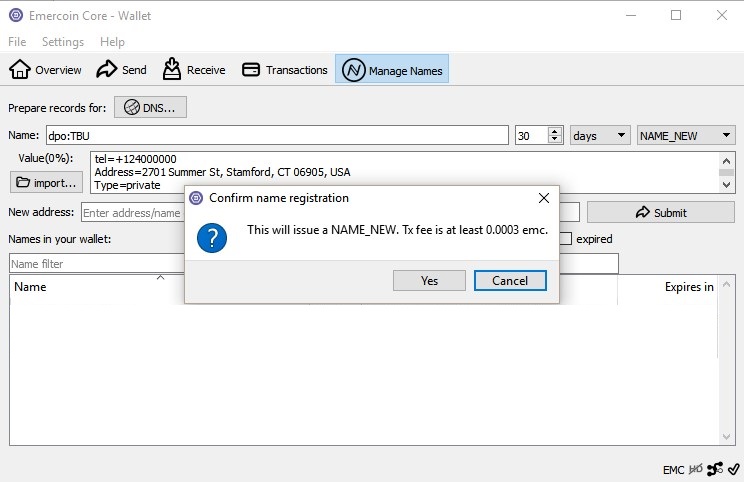Click the HD wallet status icon

696,469
